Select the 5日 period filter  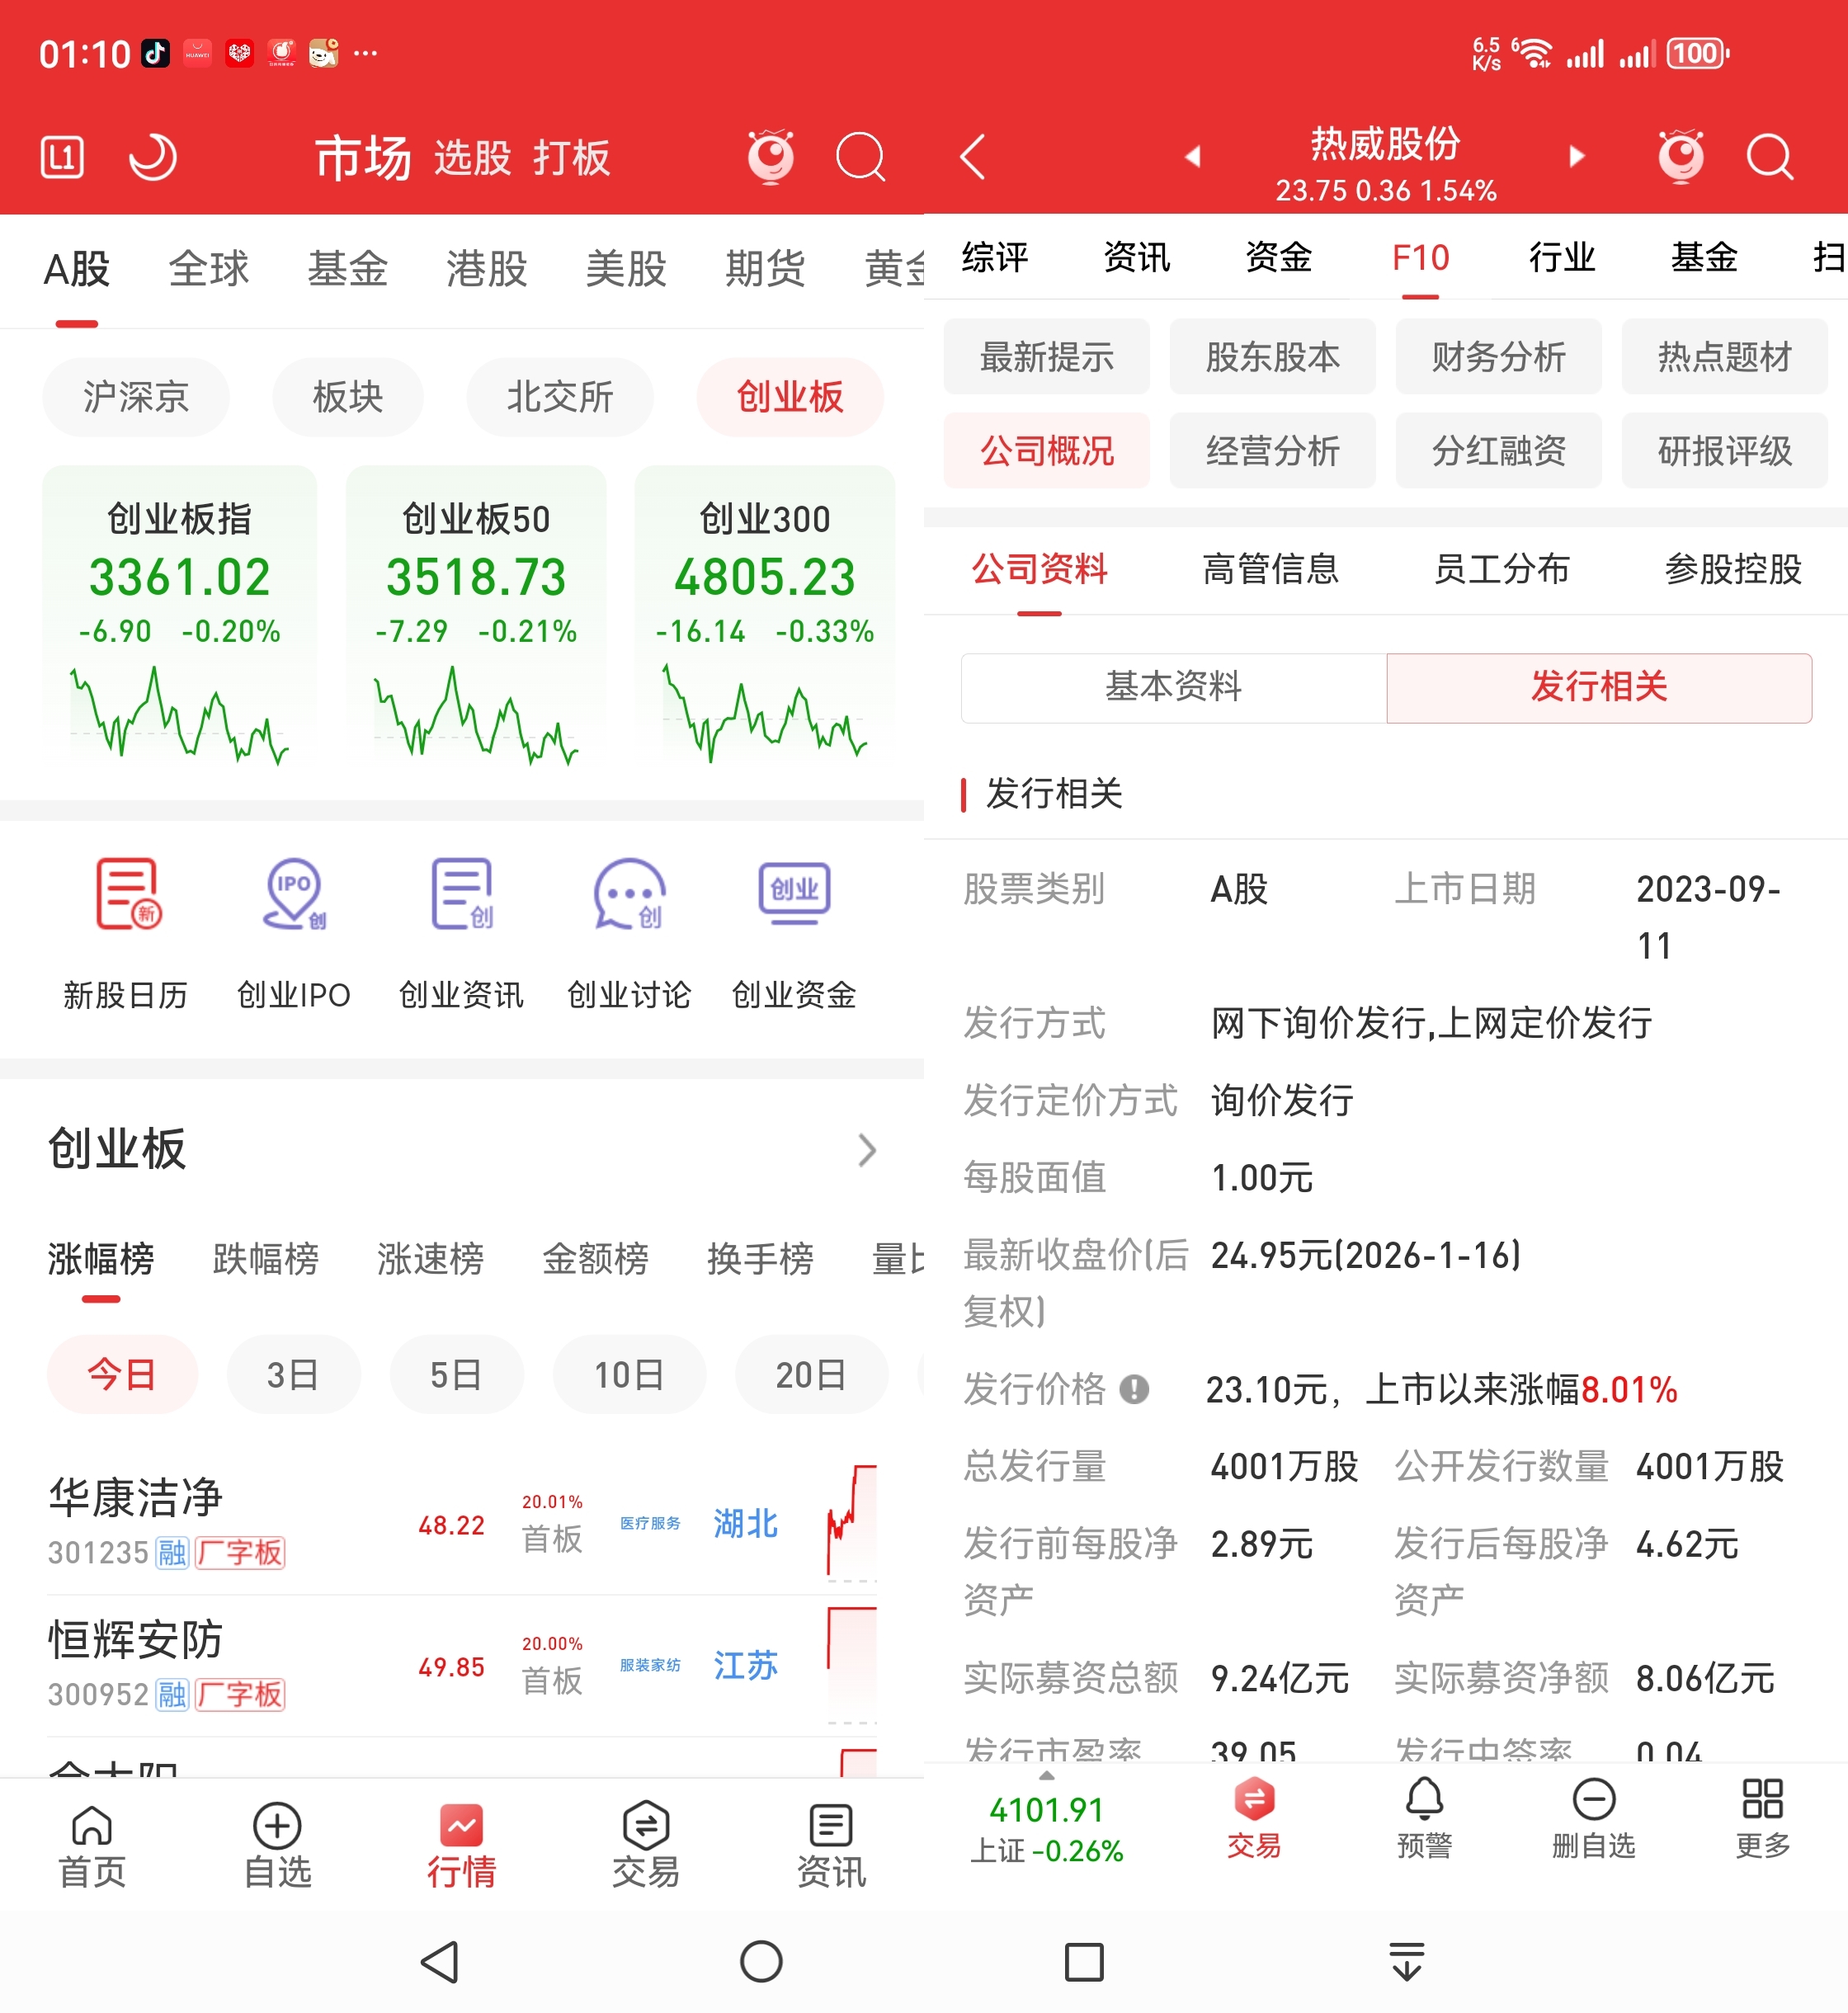click(456, 1374)
